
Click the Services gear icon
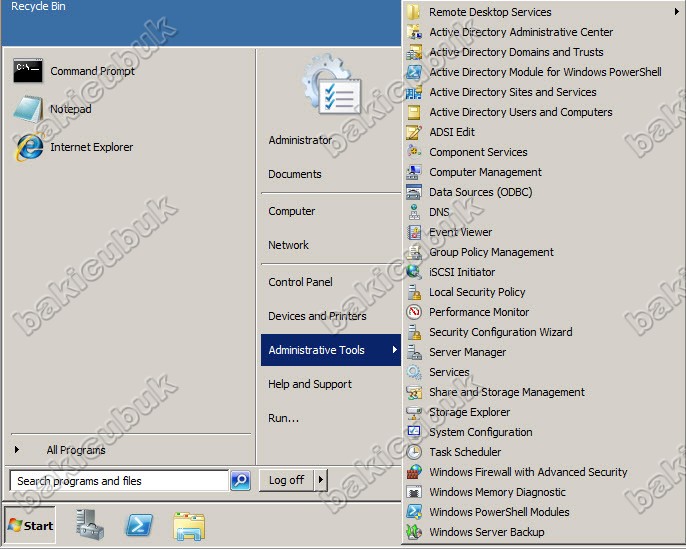coord(414,372)
